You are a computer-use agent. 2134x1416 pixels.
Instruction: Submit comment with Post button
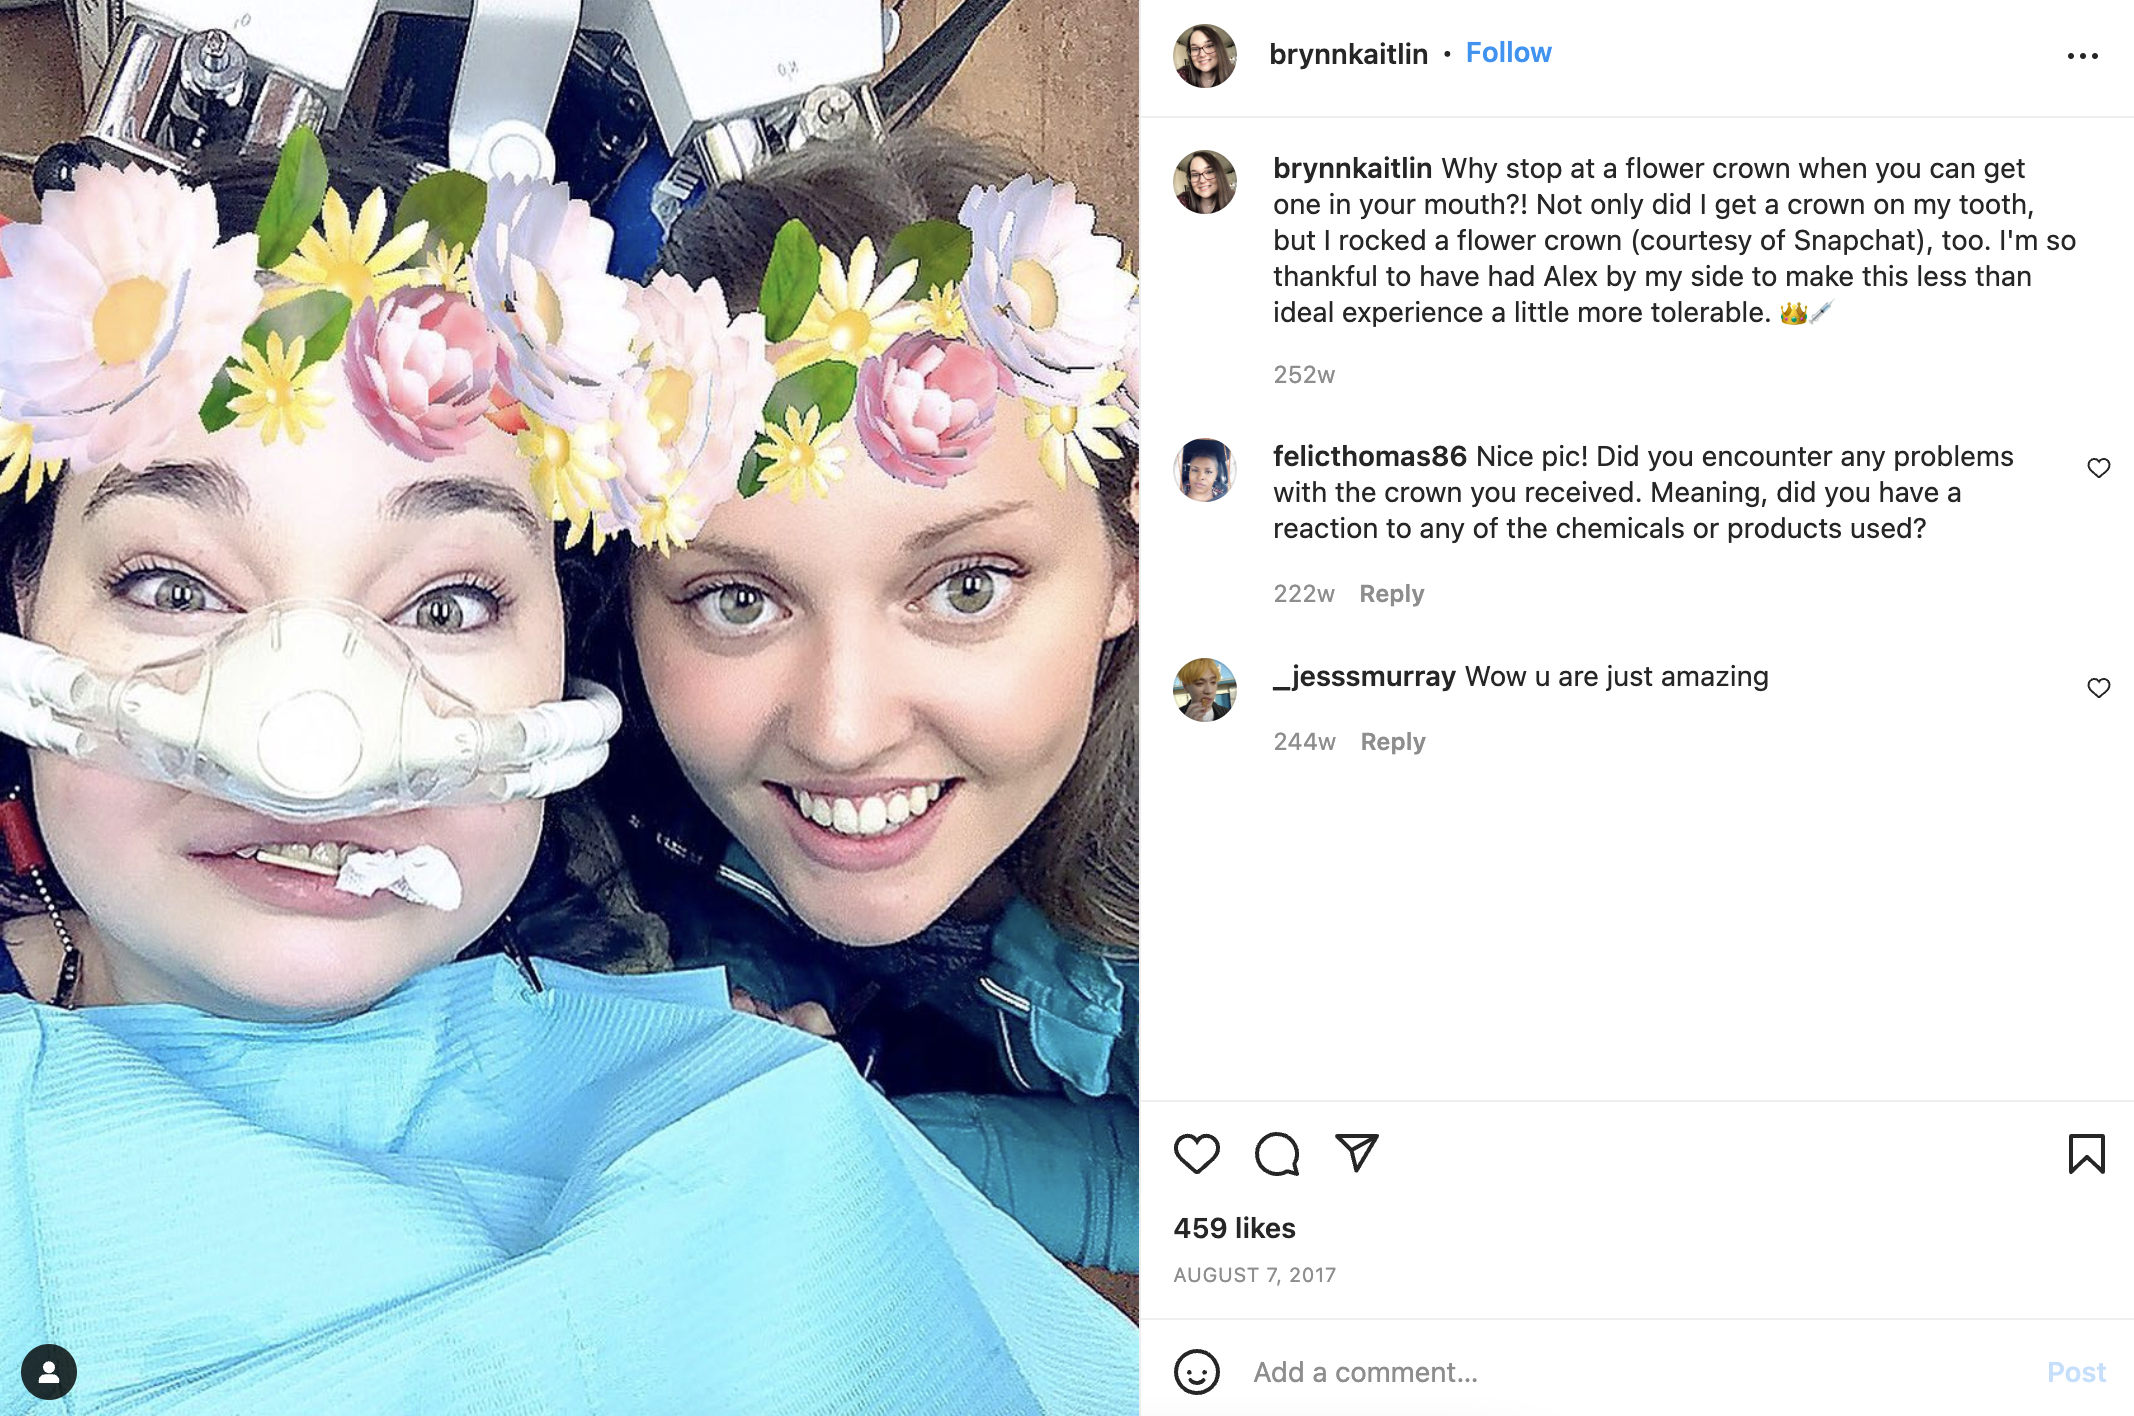[x=2076, y=1372]
